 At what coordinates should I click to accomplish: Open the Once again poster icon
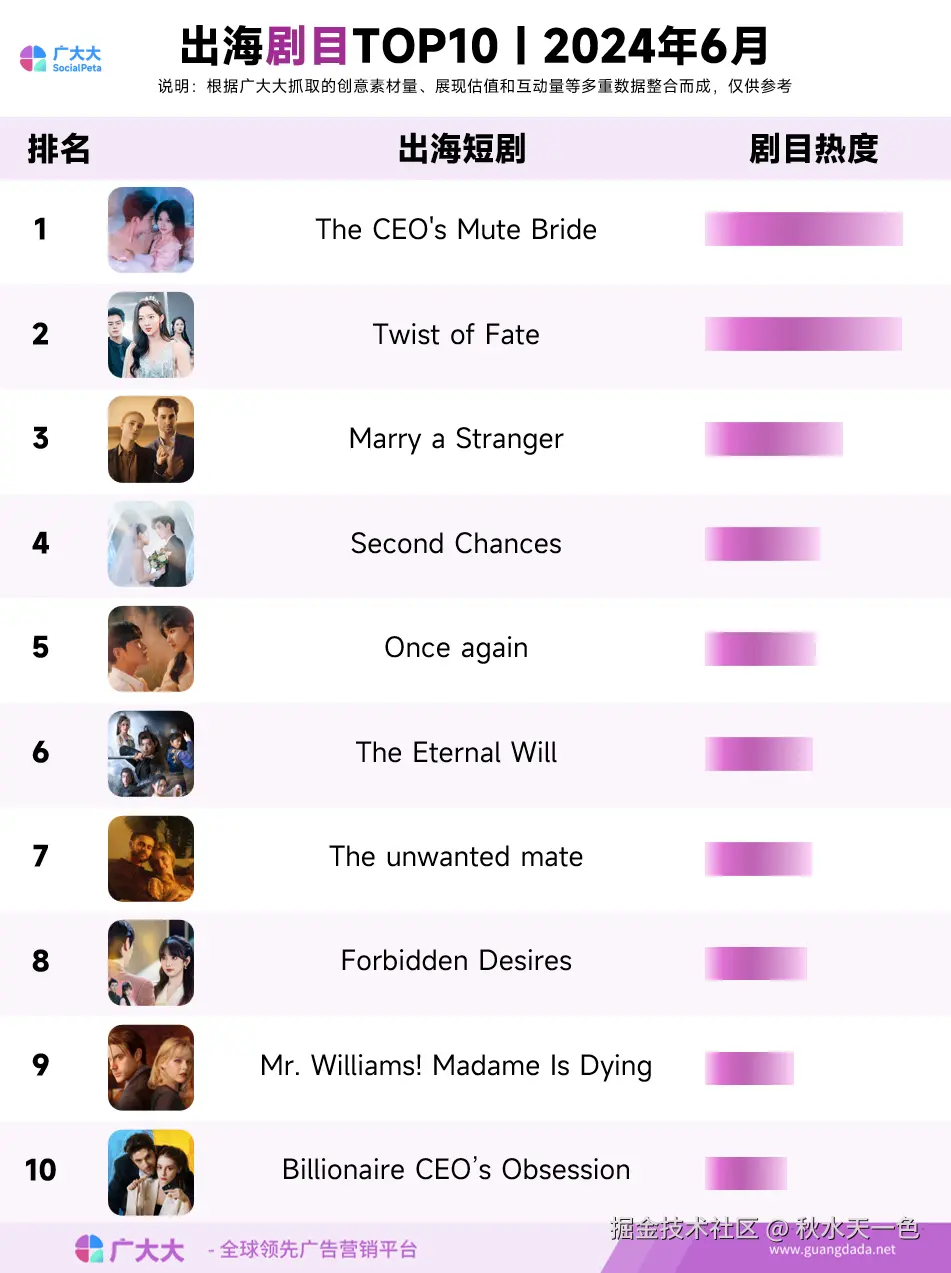pos(151,648)
